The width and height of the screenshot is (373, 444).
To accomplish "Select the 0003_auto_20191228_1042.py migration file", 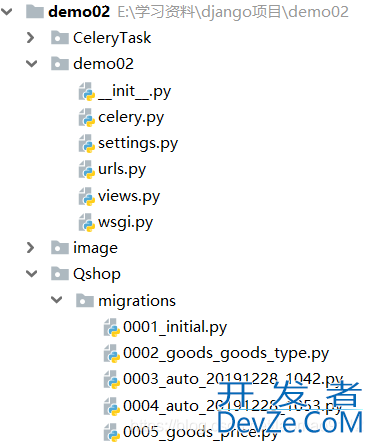I will coord(233,380).
